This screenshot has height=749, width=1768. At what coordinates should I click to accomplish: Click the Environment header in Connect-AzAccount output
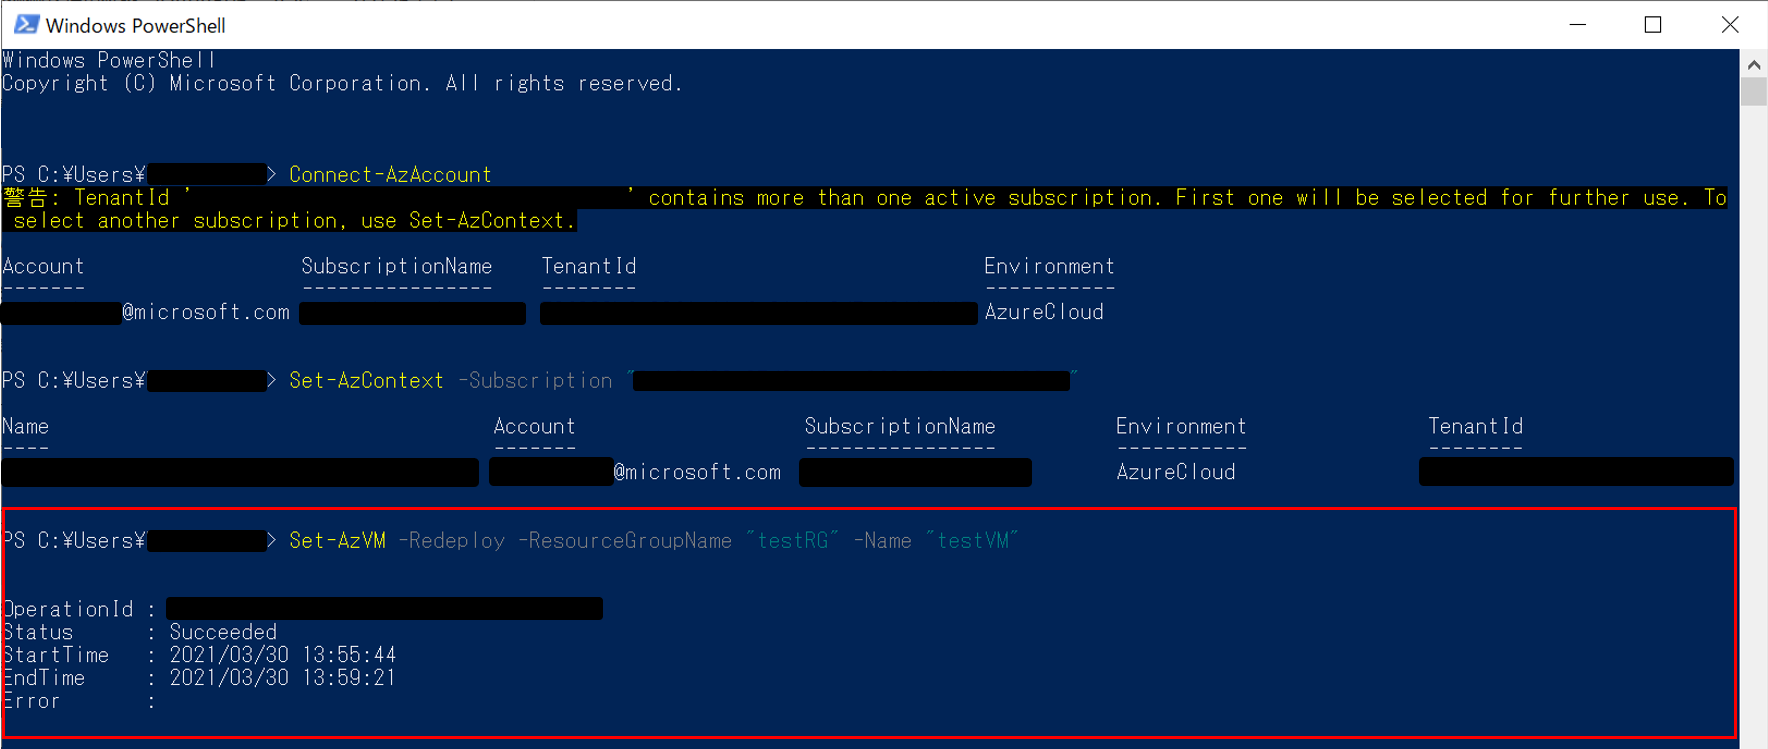tap(1049, 266)
